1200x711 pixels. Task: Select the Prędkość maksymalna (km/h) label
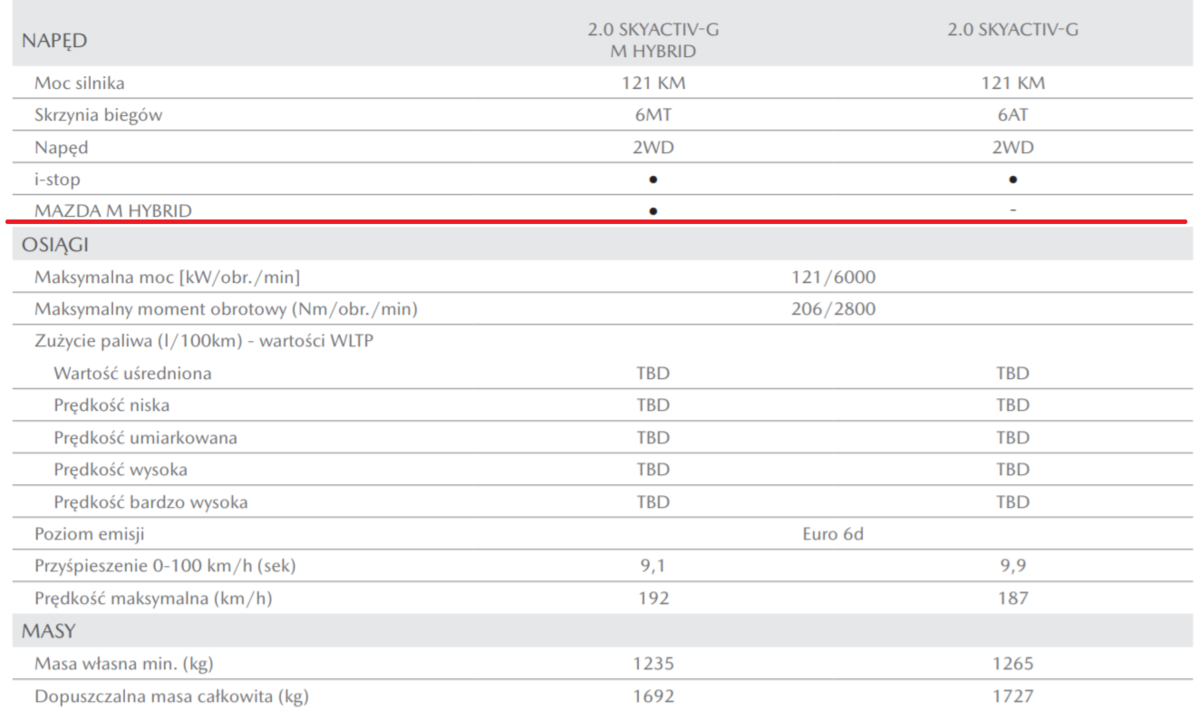(153, 599)
